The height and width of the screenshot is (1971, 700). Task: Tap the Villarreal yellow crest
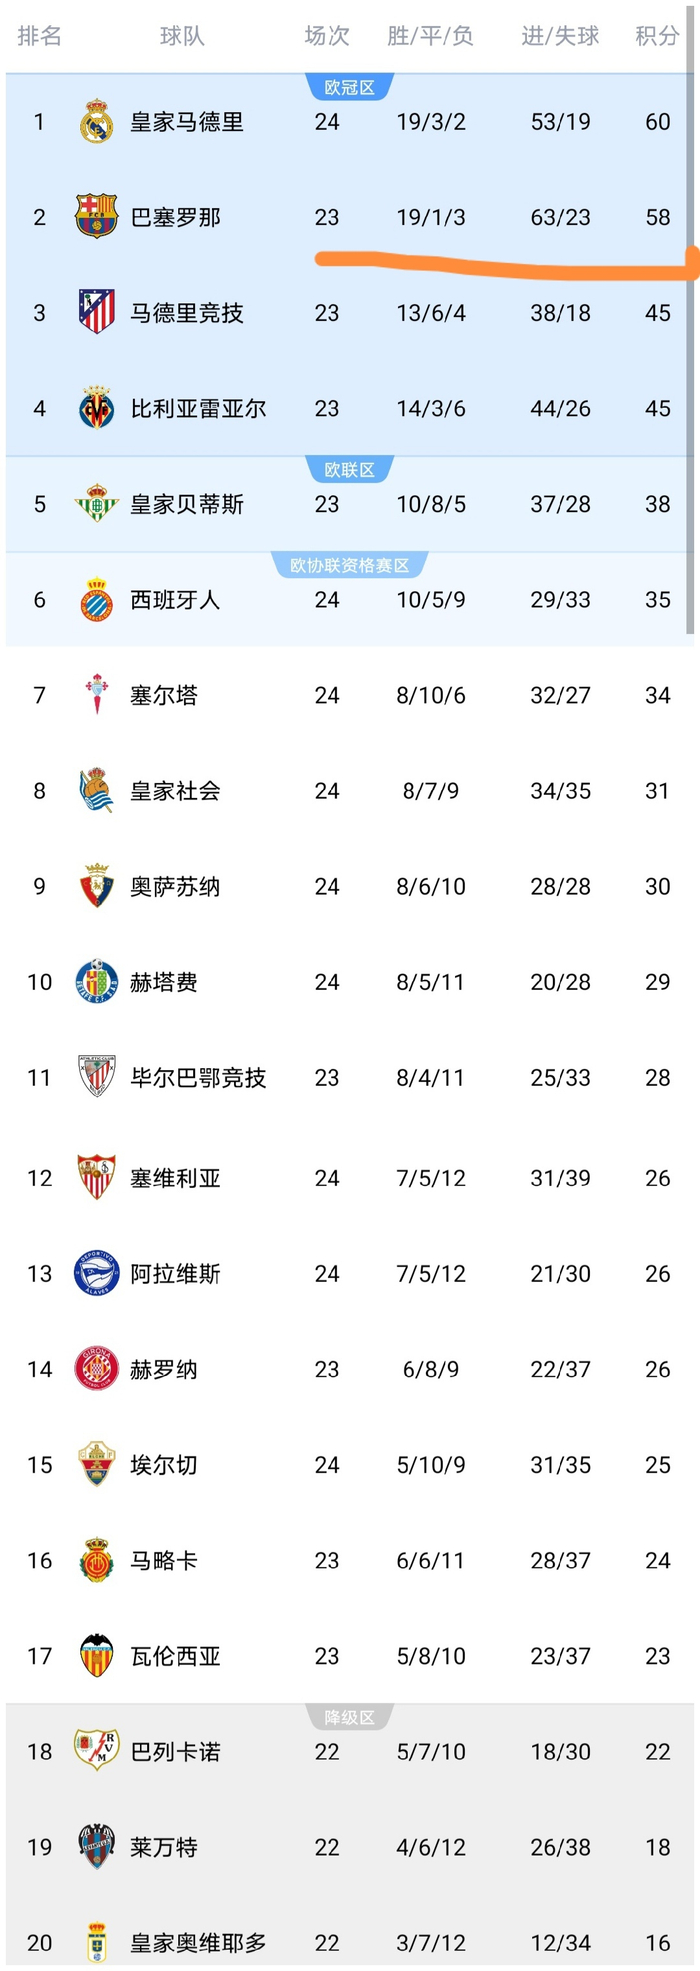(x=97, y=408)
